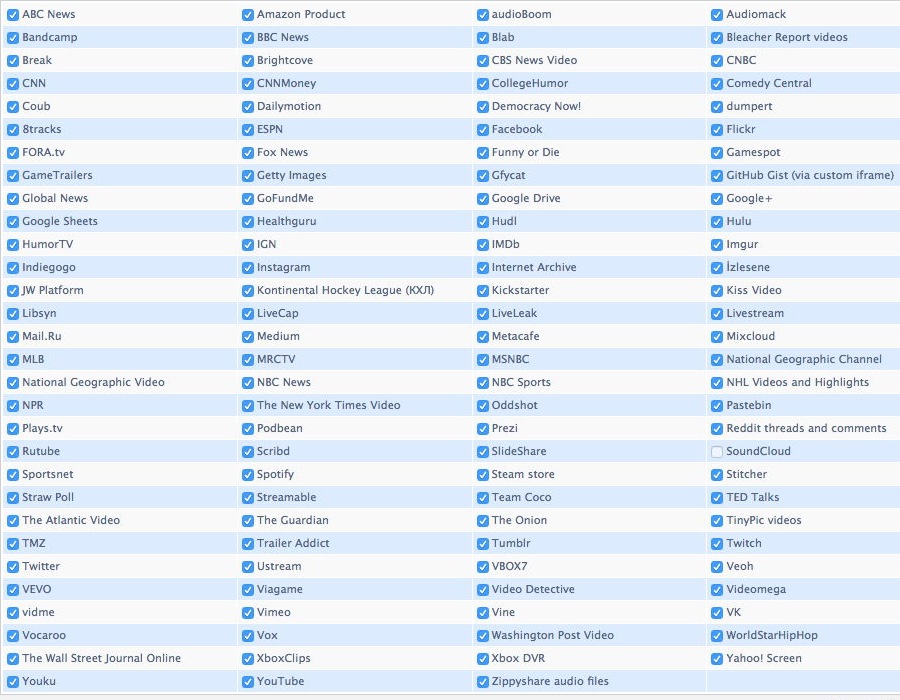Image resolution: width=900 pixels, height=700 pixels.
Task: Select the Bleacher Report videos label
Action: point(787,37)
